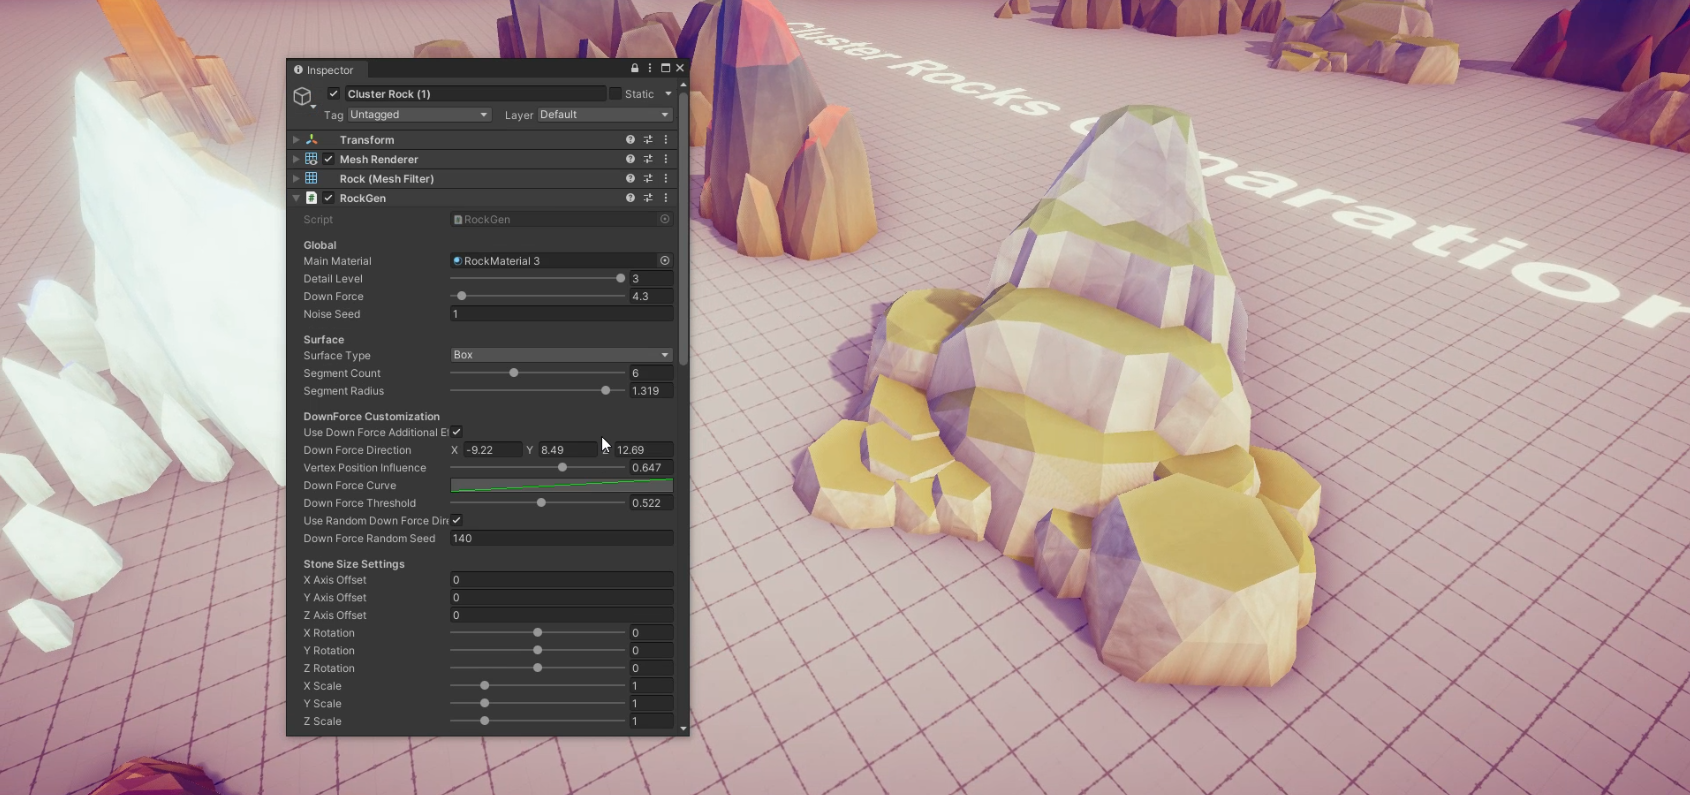
Task: Toggle Cluster Rock (1) active checkbox
Action: pos(334,94)
